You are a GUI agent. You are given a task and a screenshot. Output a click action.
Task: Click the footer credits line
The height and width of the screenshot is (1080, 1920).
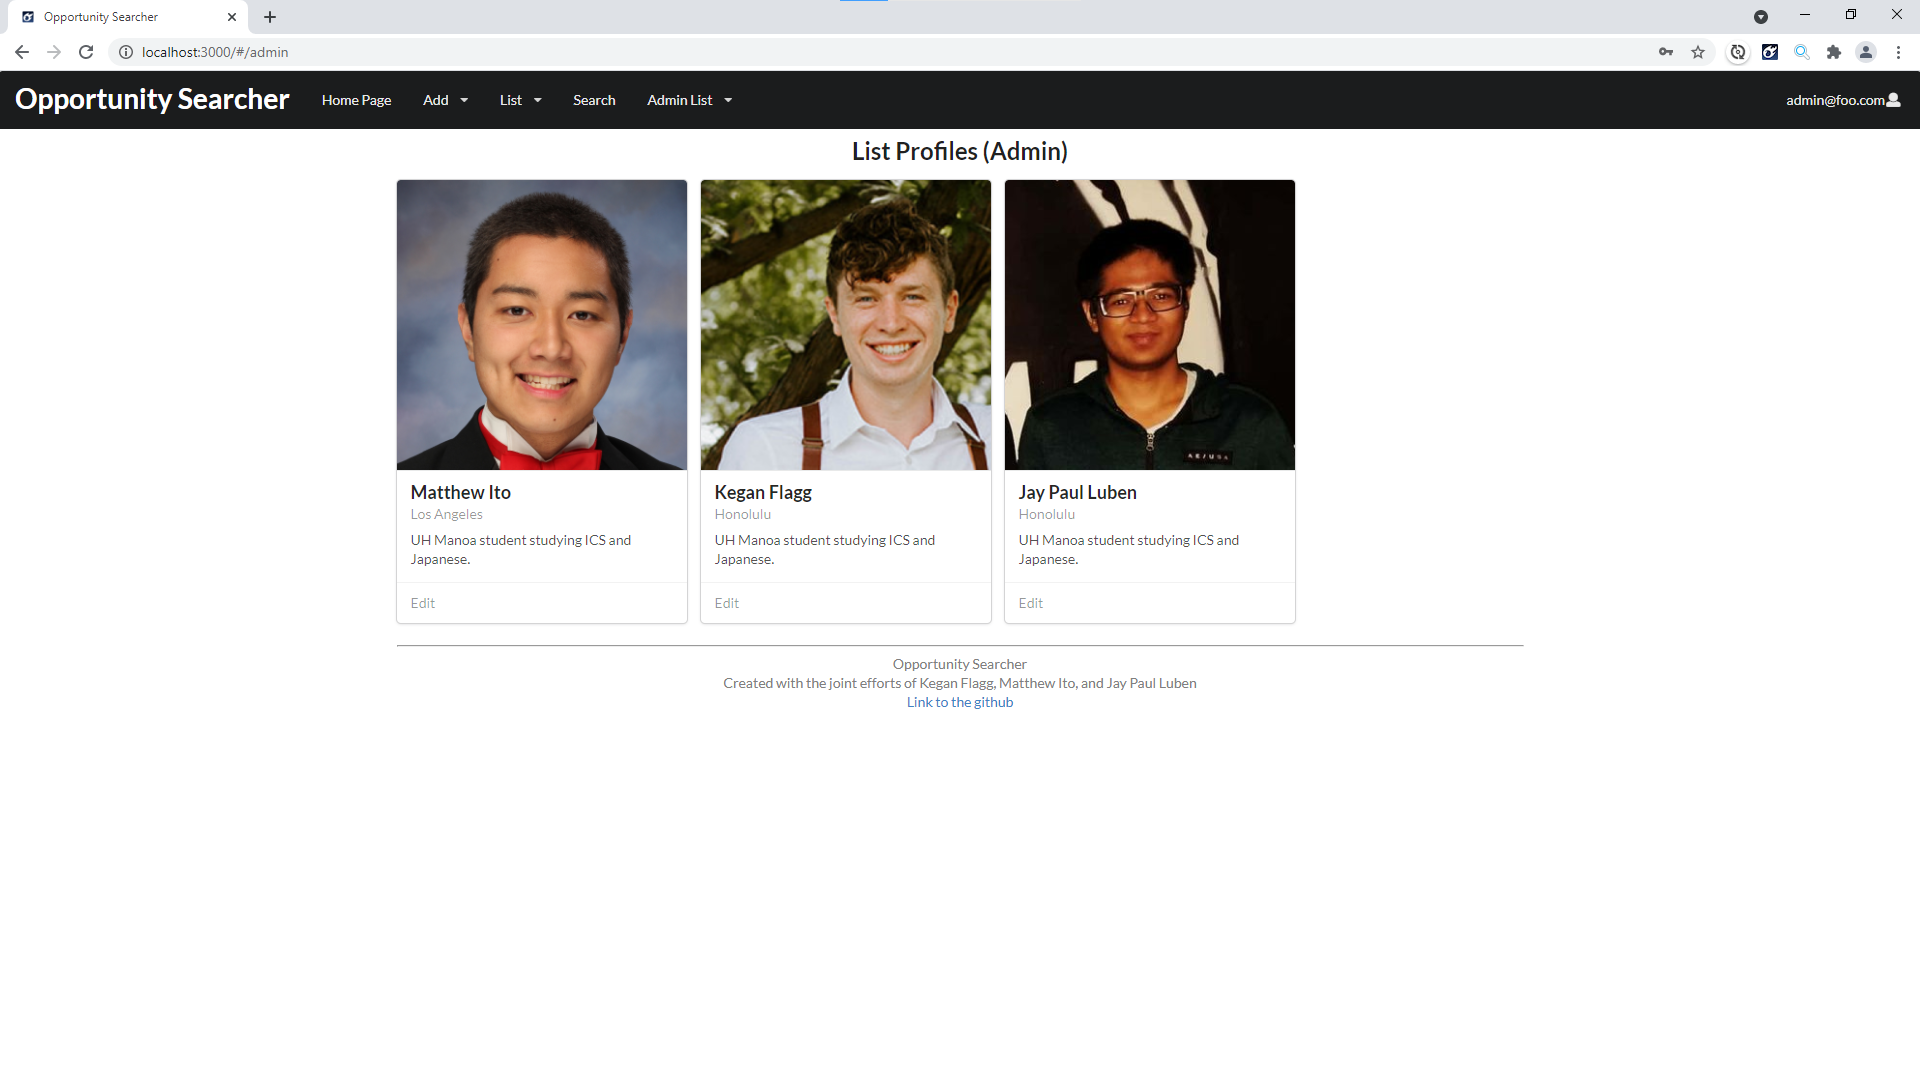tap(960, 683)
